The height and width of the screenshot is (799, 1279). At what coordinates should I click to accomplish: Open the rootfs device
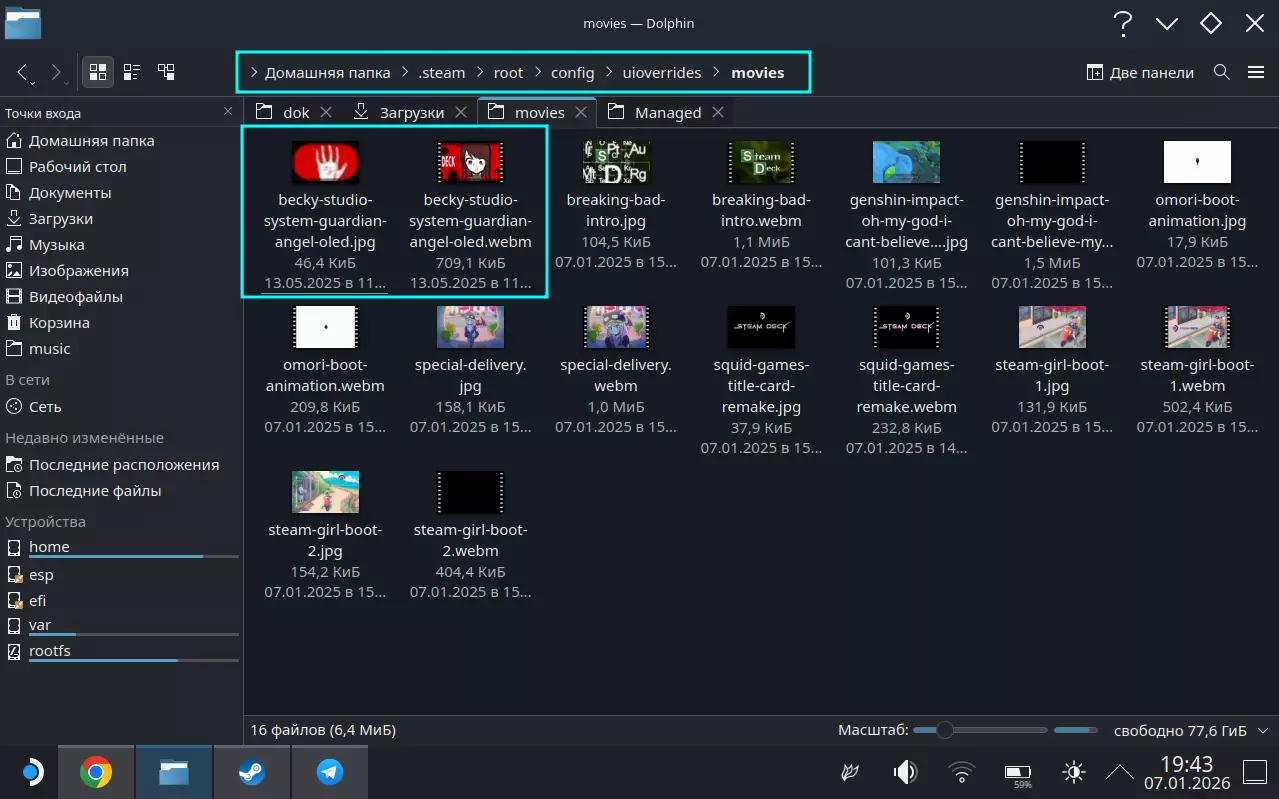tap(120, 652)
